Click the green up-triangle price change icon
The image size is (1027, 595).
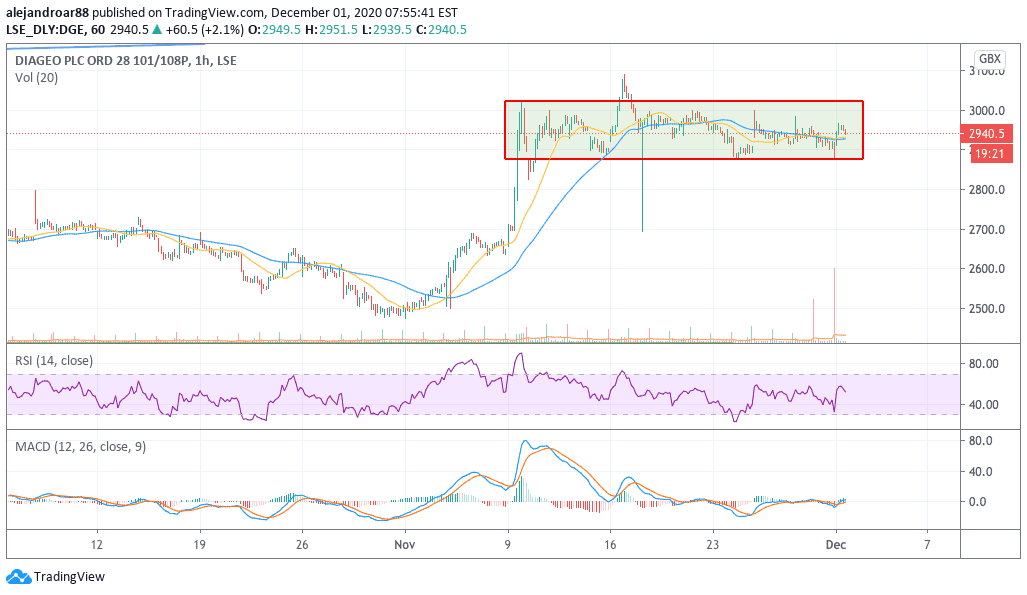pyautogui.click(x=156, y=29)
